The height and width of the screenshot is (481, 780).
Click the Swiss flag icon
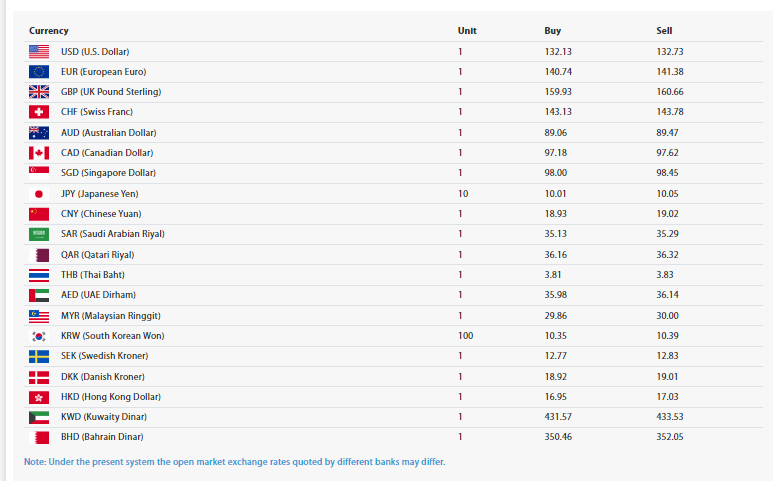coord(39,112)
